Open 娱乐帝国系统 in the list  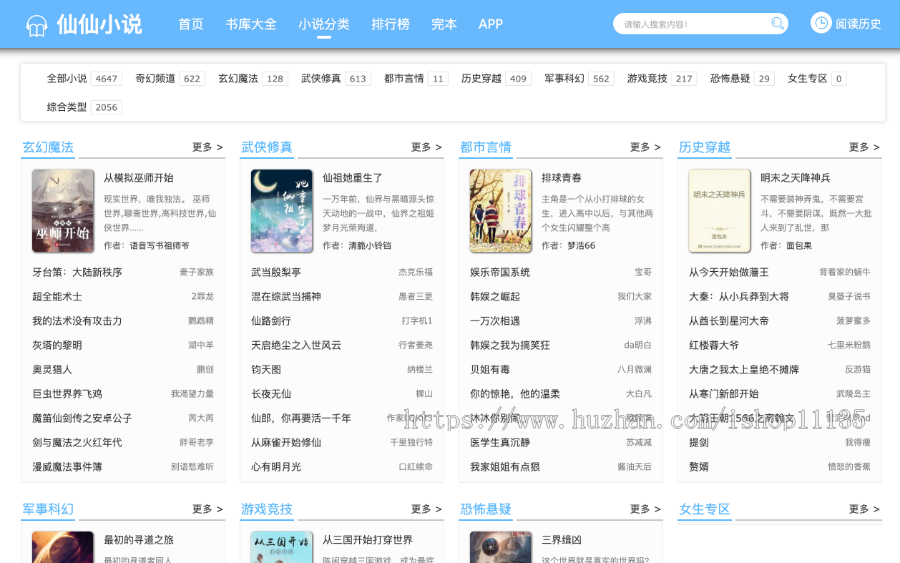(x=500, y=272)
